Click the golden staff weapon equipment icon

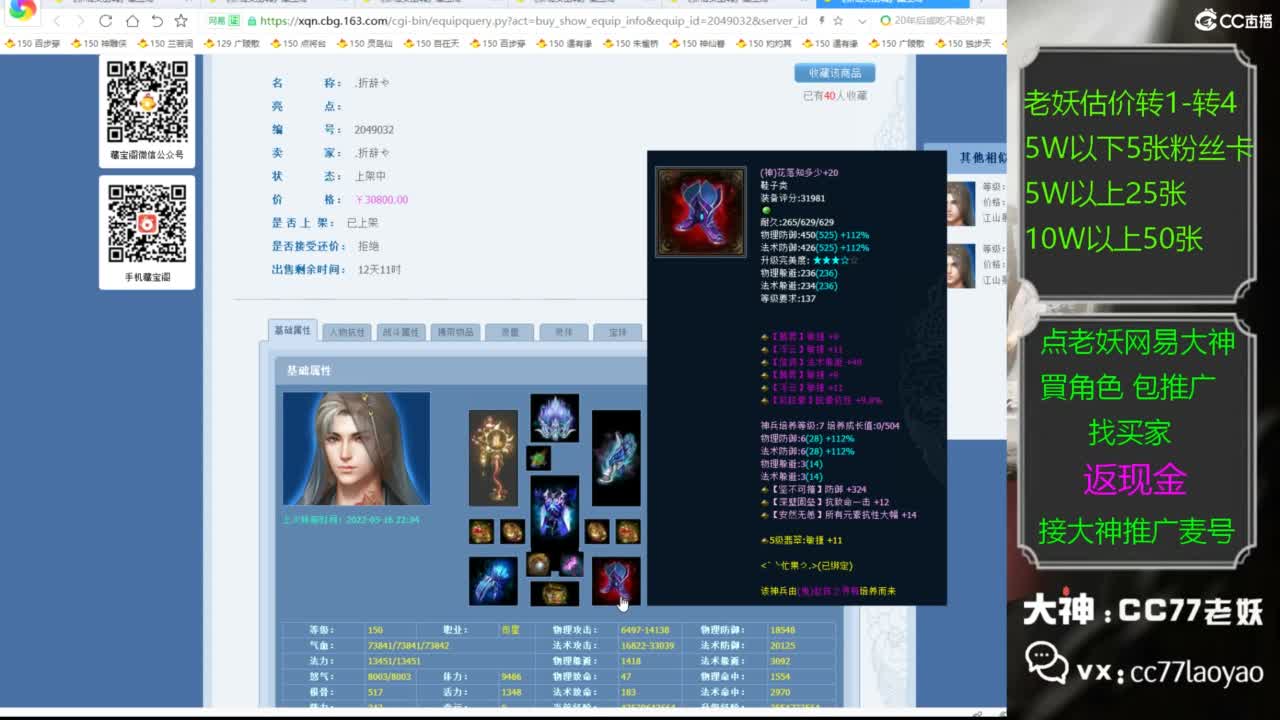pos(493,458)
